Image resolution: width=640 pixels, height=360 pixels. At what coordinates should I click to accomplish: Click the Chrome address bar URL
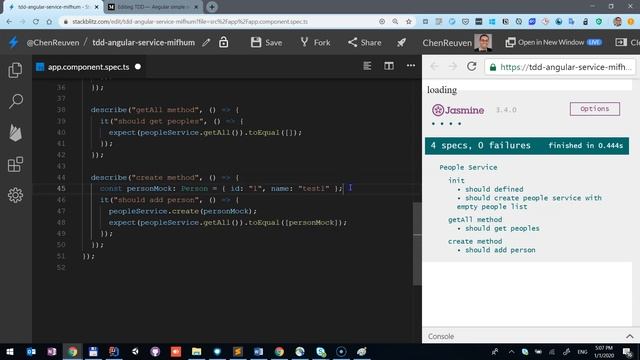click(x=190, y=22)
